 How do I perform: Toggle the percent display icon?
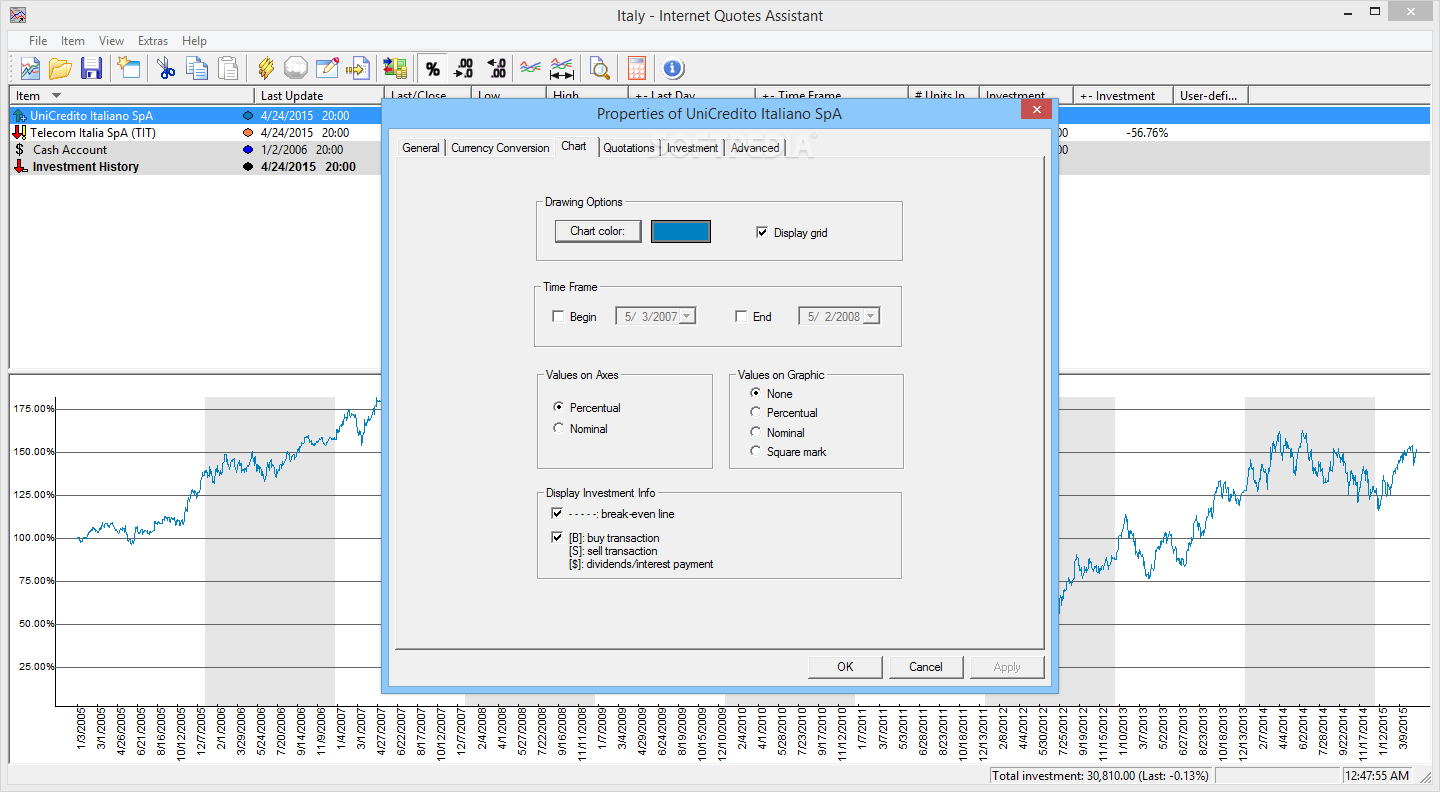(x=432, y=68)
